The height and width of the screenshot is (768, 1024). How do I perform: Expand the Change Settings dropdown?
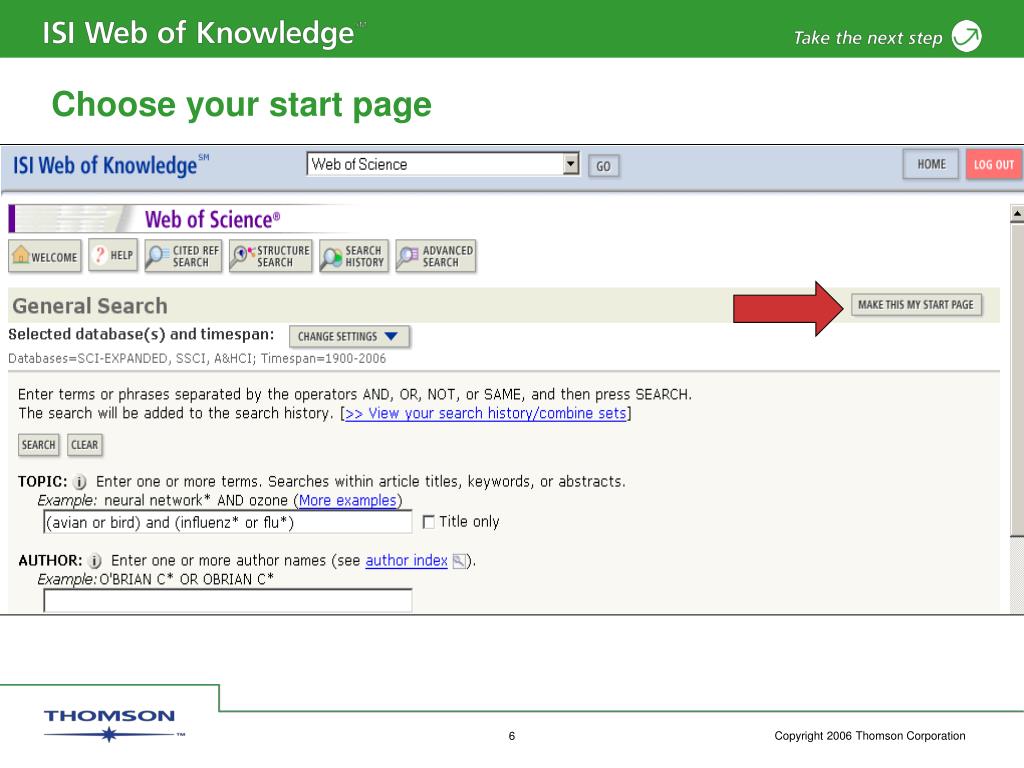[x=349, y=336]
